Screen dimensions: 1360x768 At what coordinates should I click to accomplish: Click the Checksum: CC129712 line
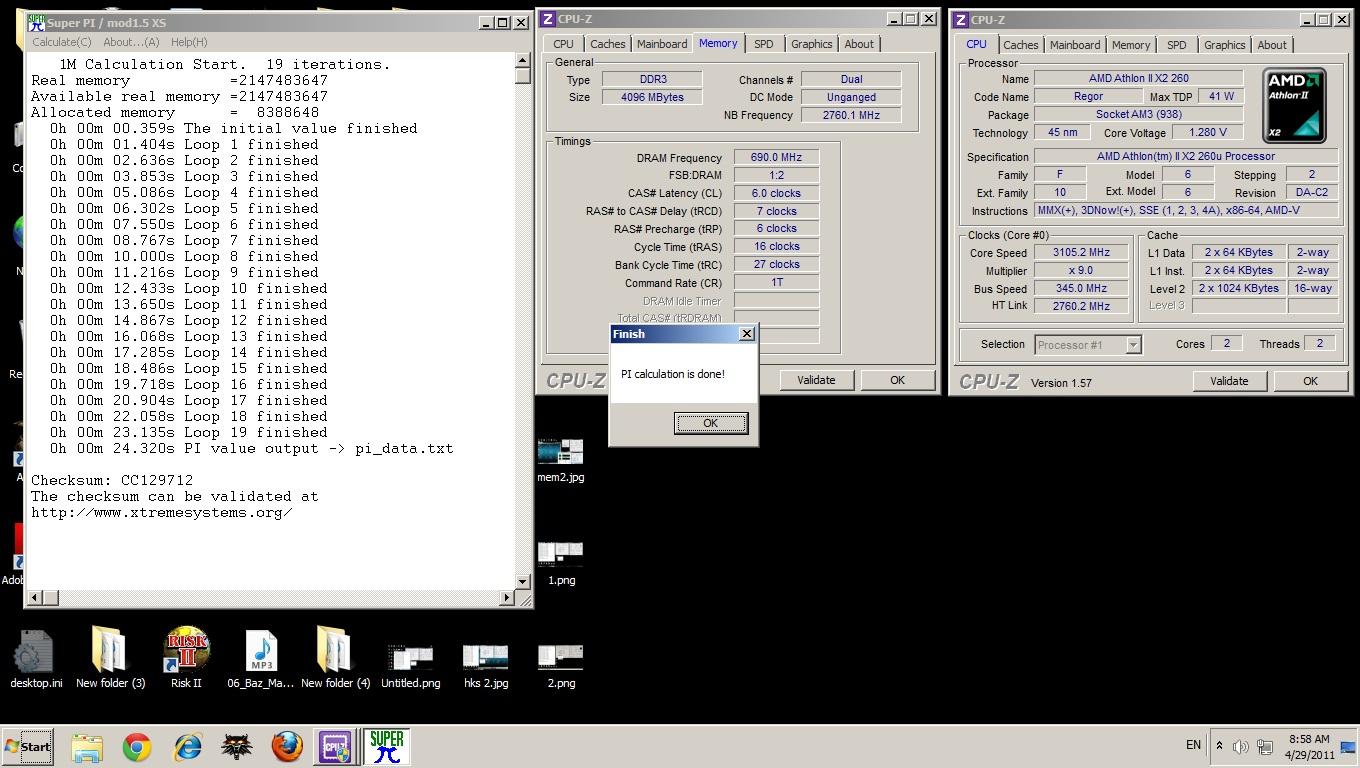pos(112,480)
